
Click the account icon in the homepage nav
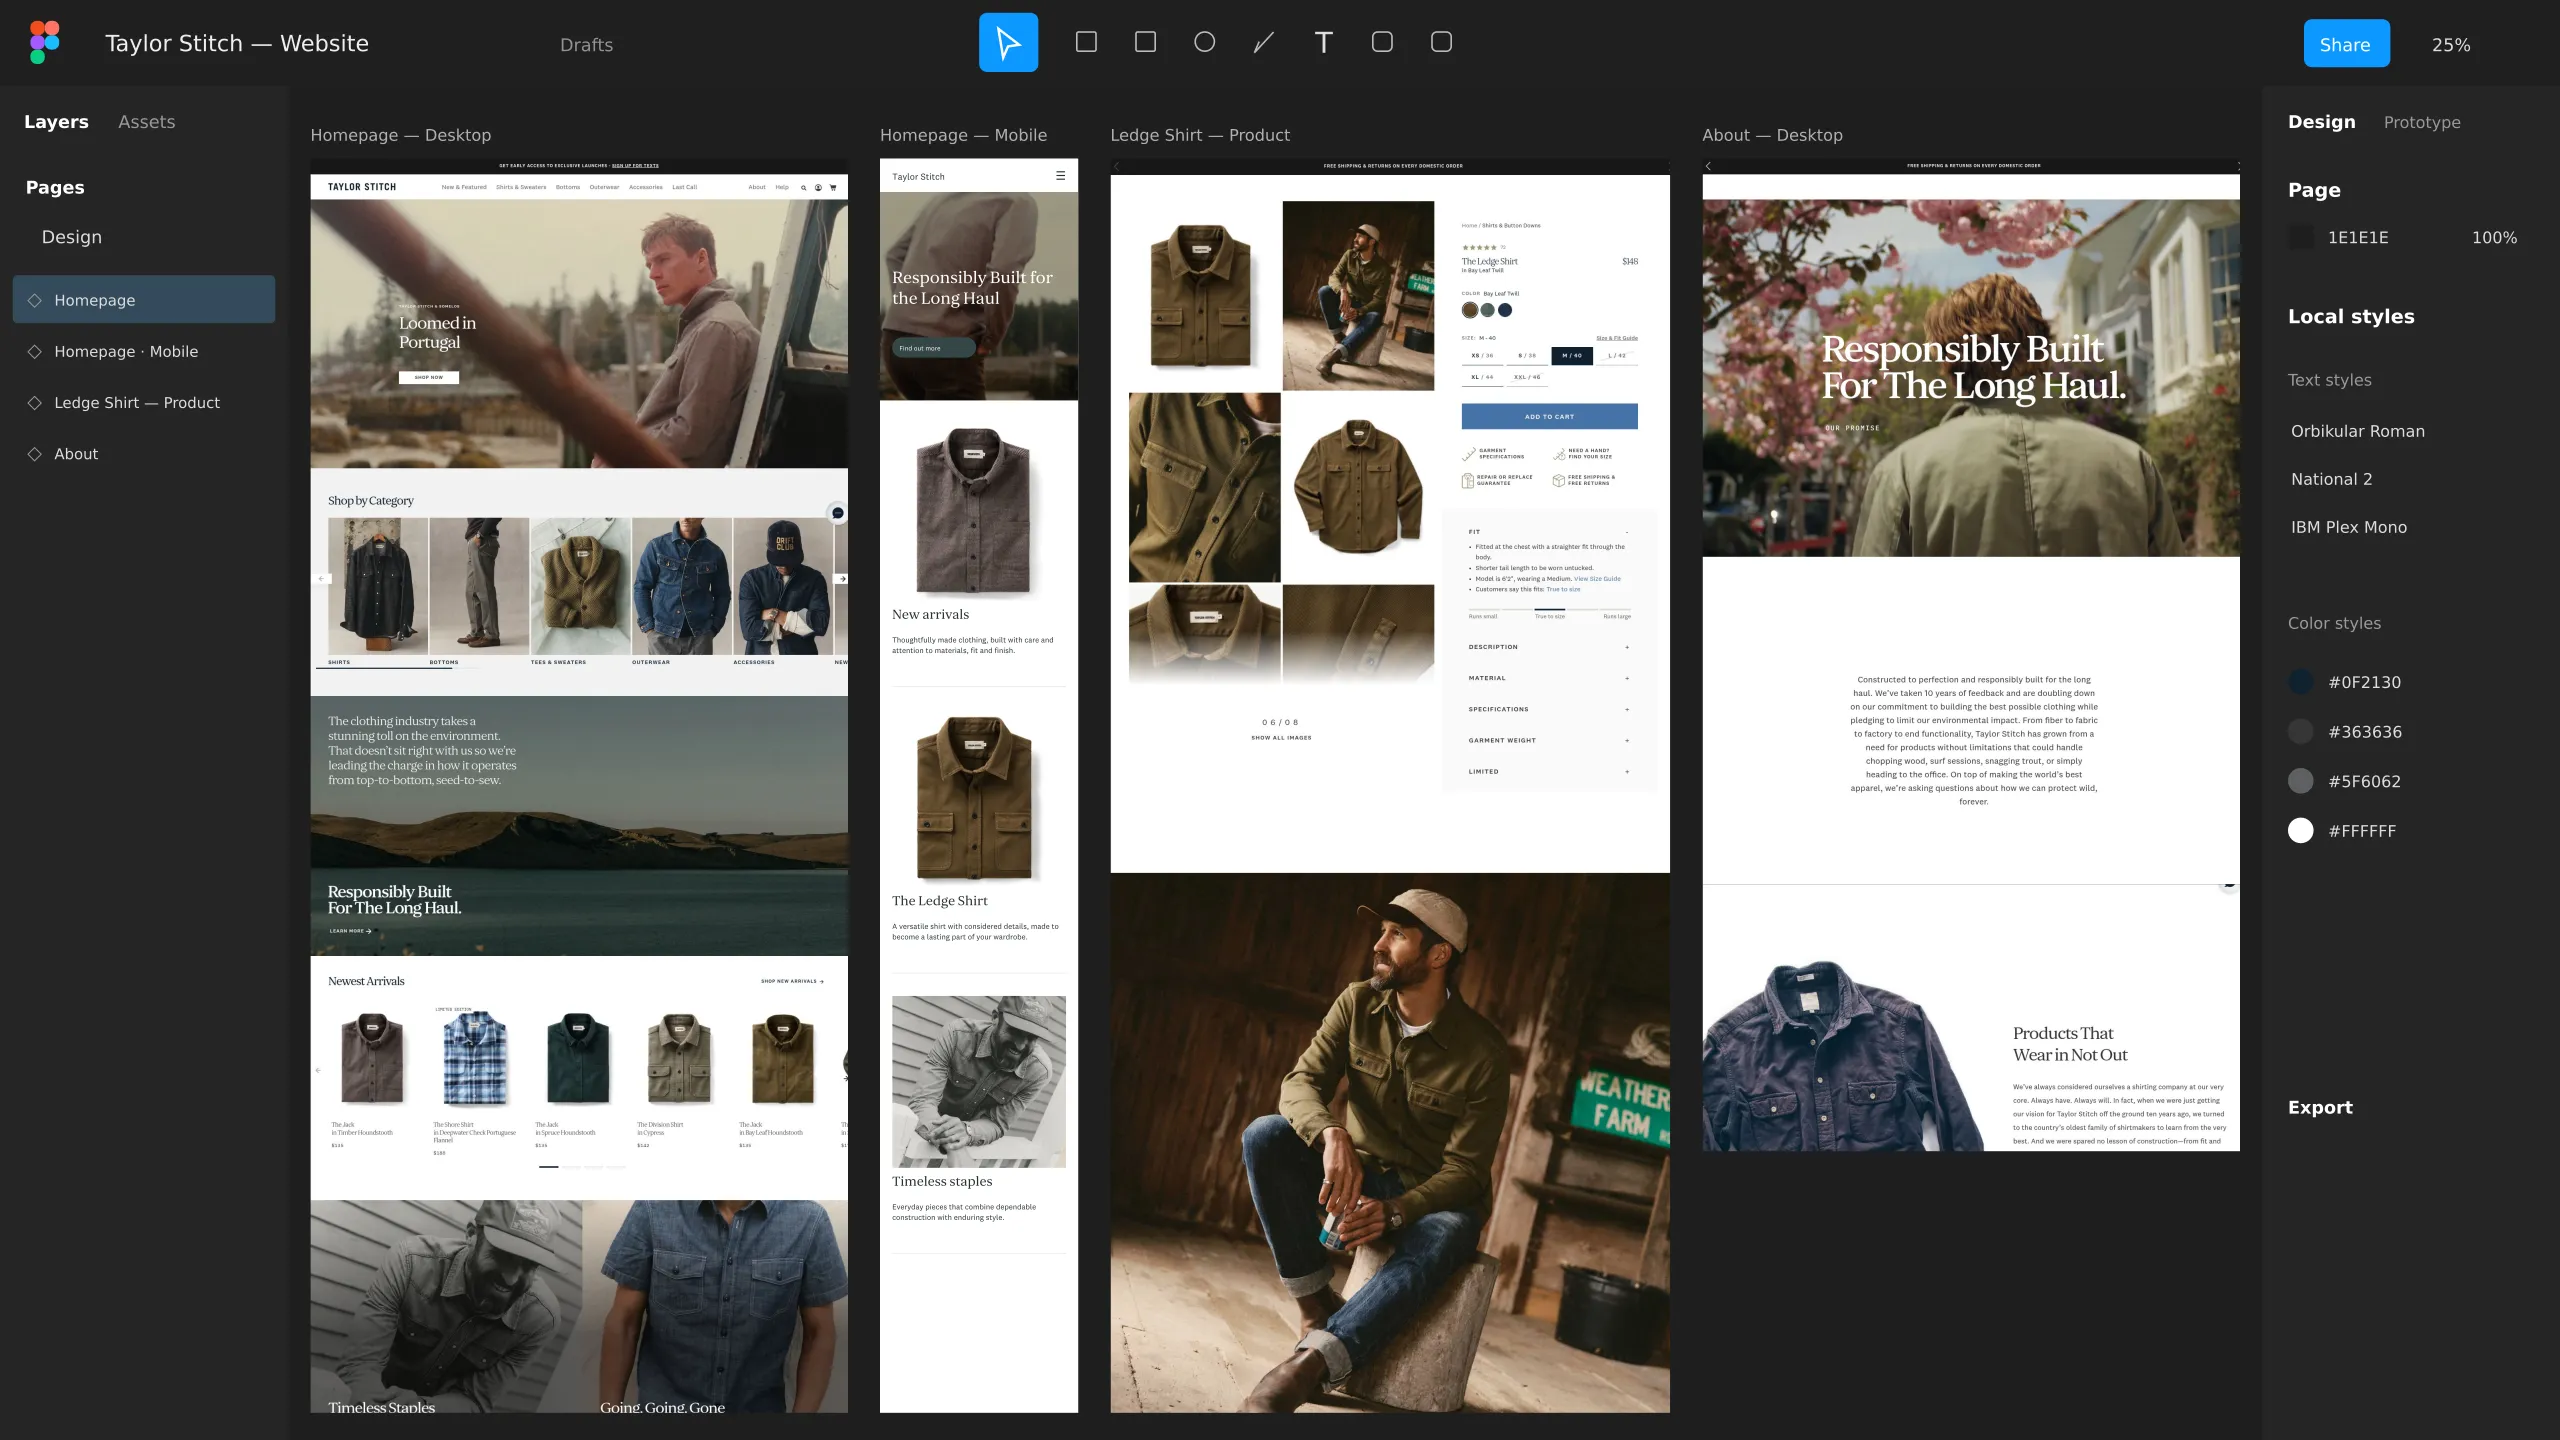pyautogui.click(x=818, y=187)
